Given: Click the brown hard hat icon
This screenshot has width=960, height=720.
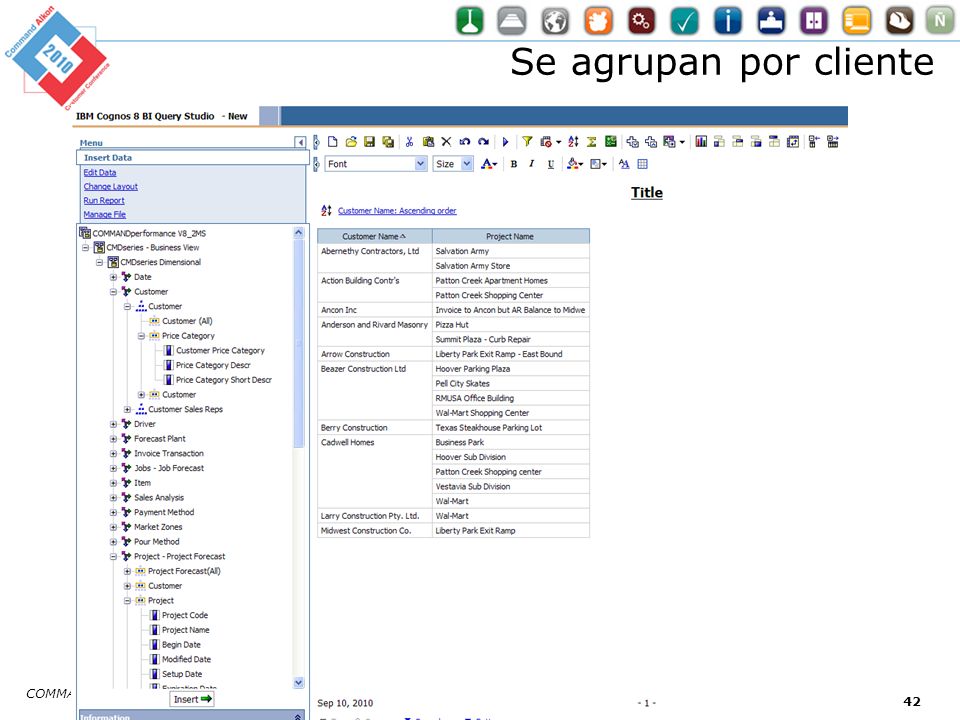Looking at the screenshot, I should click(x=900, y=21).
